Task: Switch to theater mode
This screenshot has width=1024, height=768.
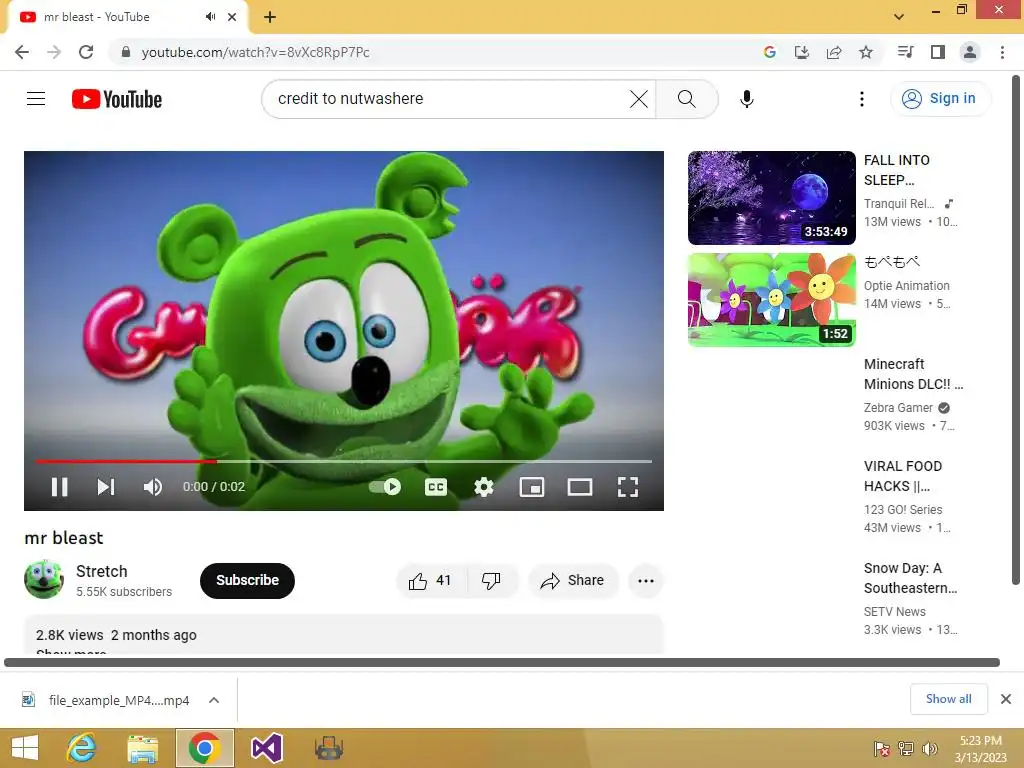Action: tap(580, 487)
